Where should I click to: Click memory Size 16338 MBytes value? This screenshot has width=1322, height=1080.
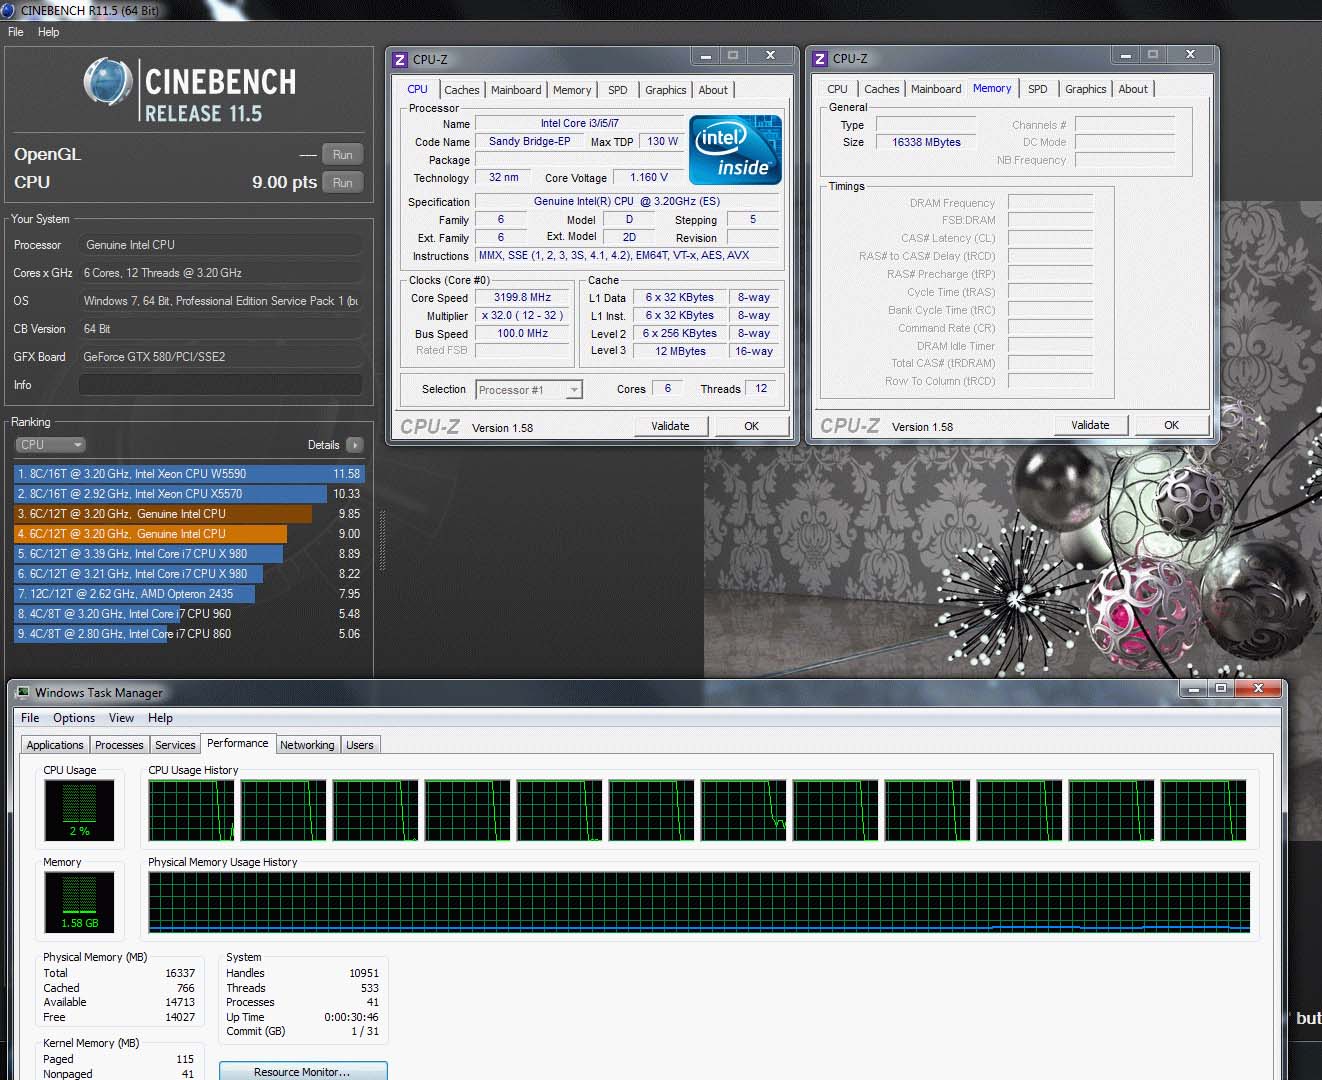[x=926, y=142]
